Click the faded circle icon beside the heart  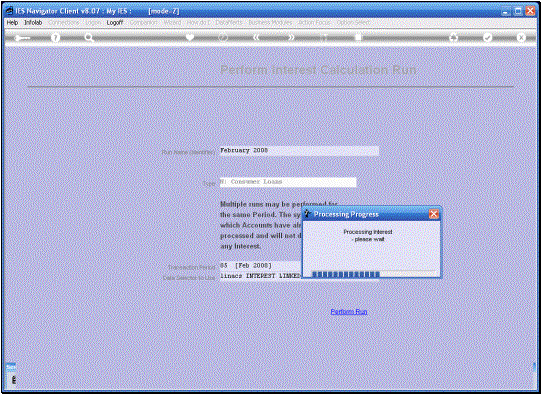click(223, 37)
